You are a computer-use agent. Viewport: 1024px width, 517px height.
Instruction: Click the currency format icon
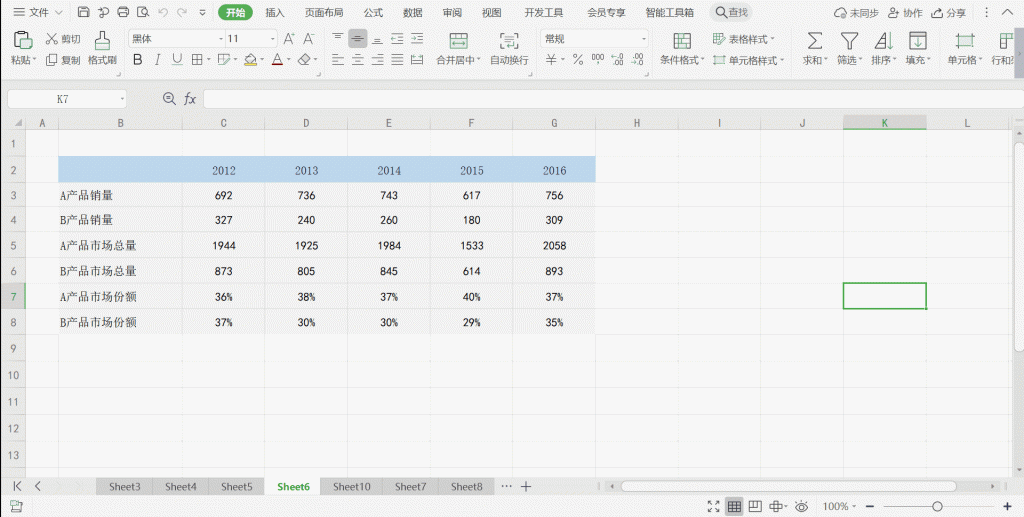551,60
